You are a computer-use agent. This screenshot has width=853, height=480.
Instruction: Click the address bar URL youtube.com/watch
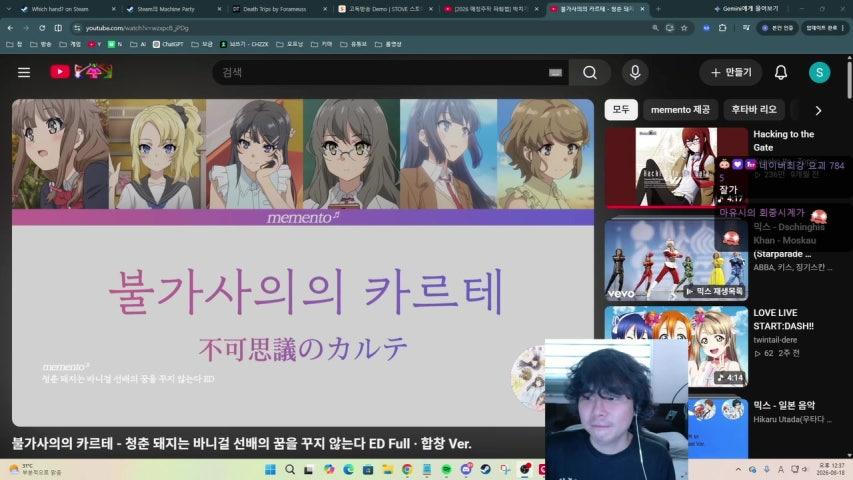coord(137,28)
